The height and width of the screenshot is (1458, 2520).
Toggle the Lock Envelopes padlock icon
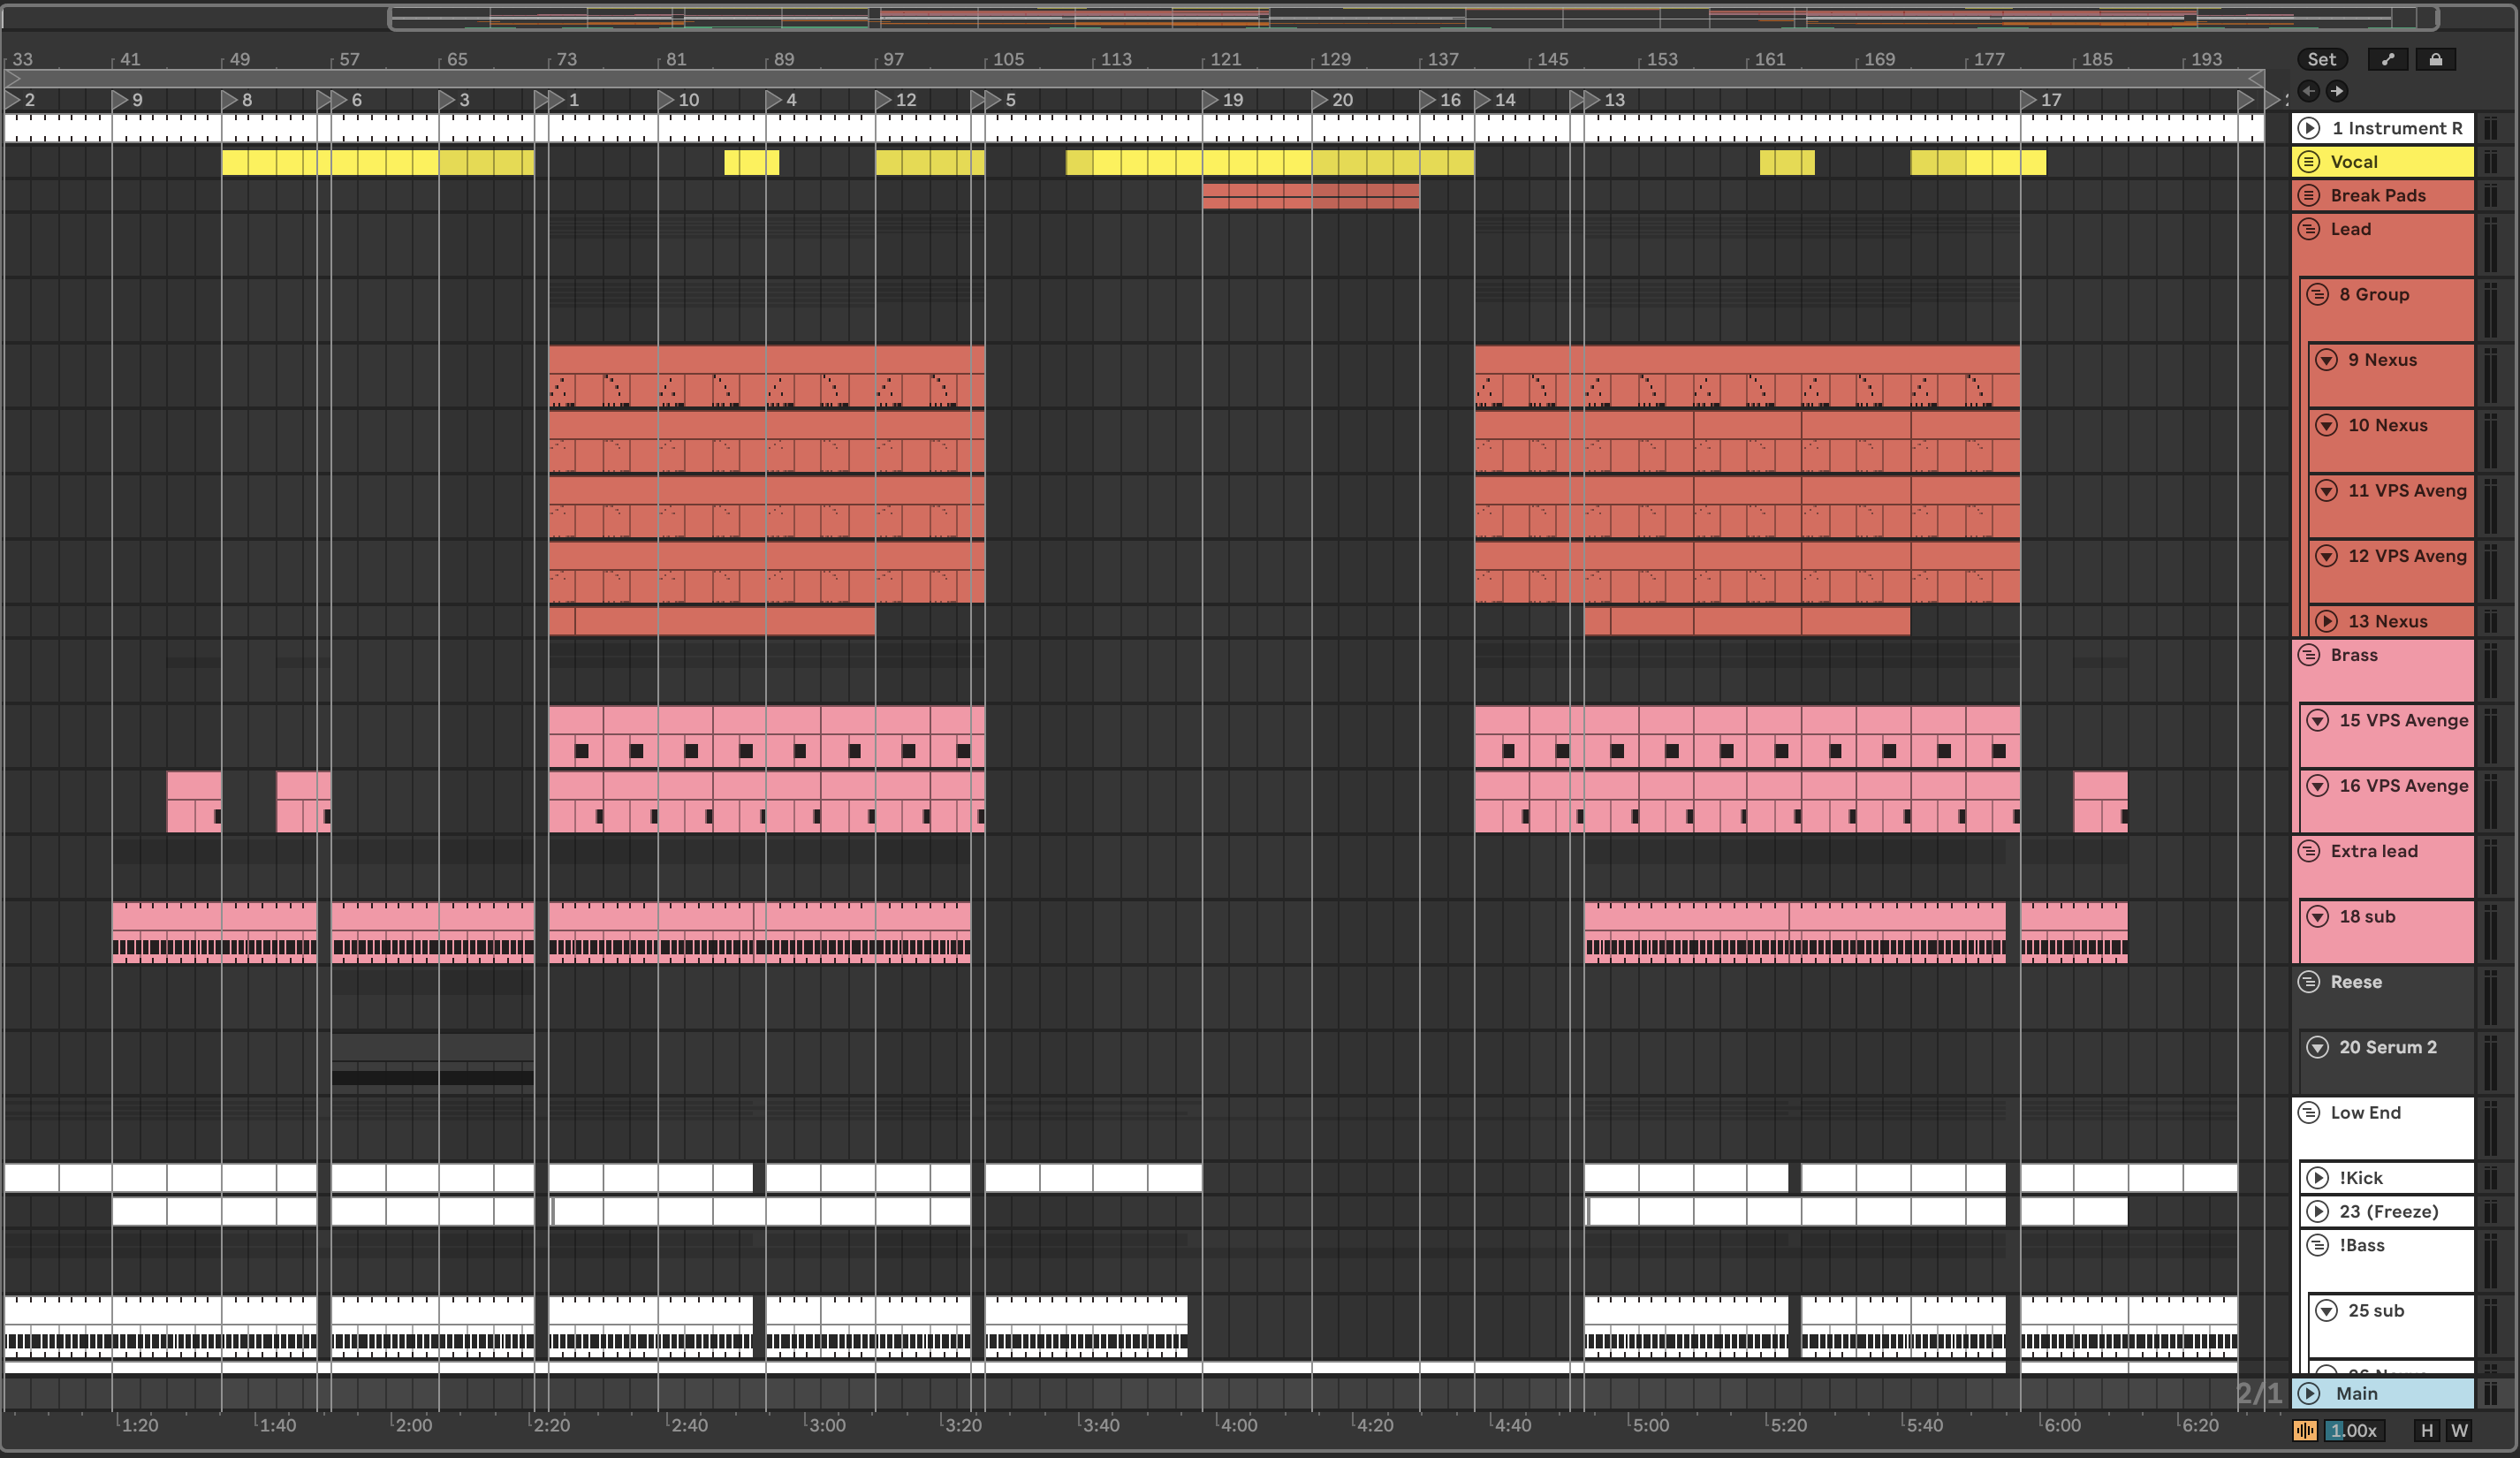2436,60
